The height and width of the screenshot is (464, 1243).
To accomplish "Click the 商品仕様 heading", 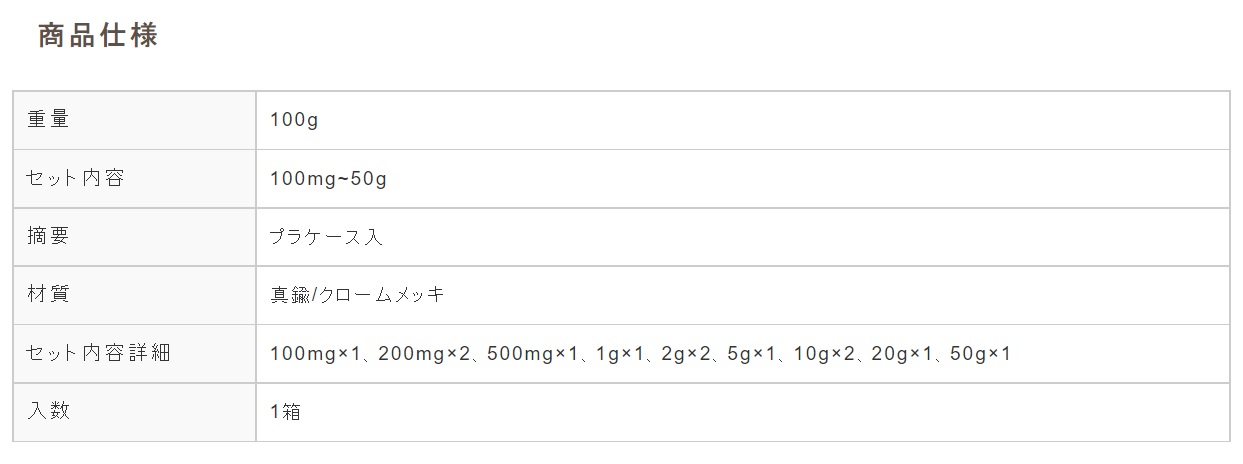I will 98,36.
